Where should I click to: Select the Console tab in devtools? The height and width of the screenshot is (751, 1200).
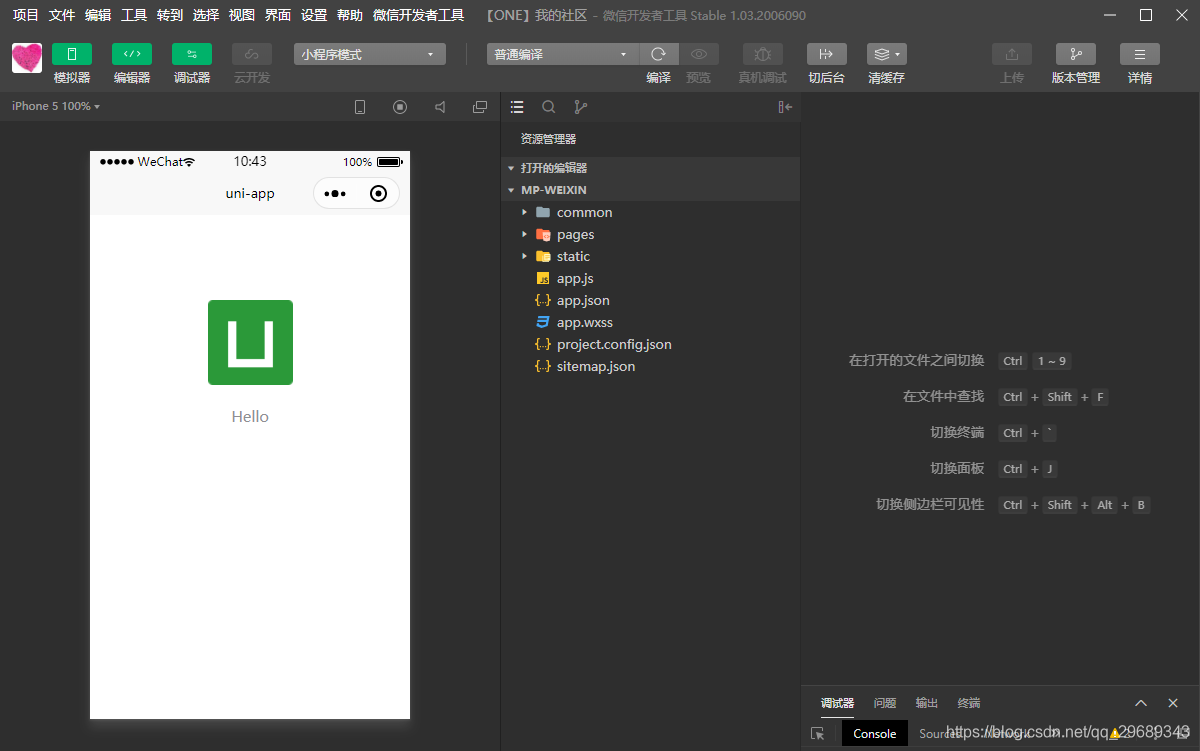coord(875,733)
